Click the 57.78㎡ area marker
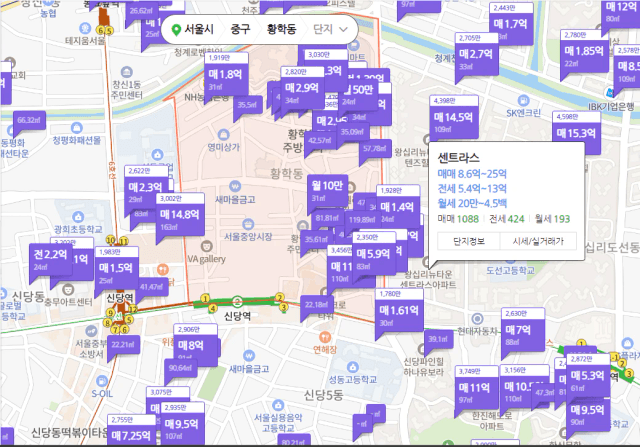 375,149
